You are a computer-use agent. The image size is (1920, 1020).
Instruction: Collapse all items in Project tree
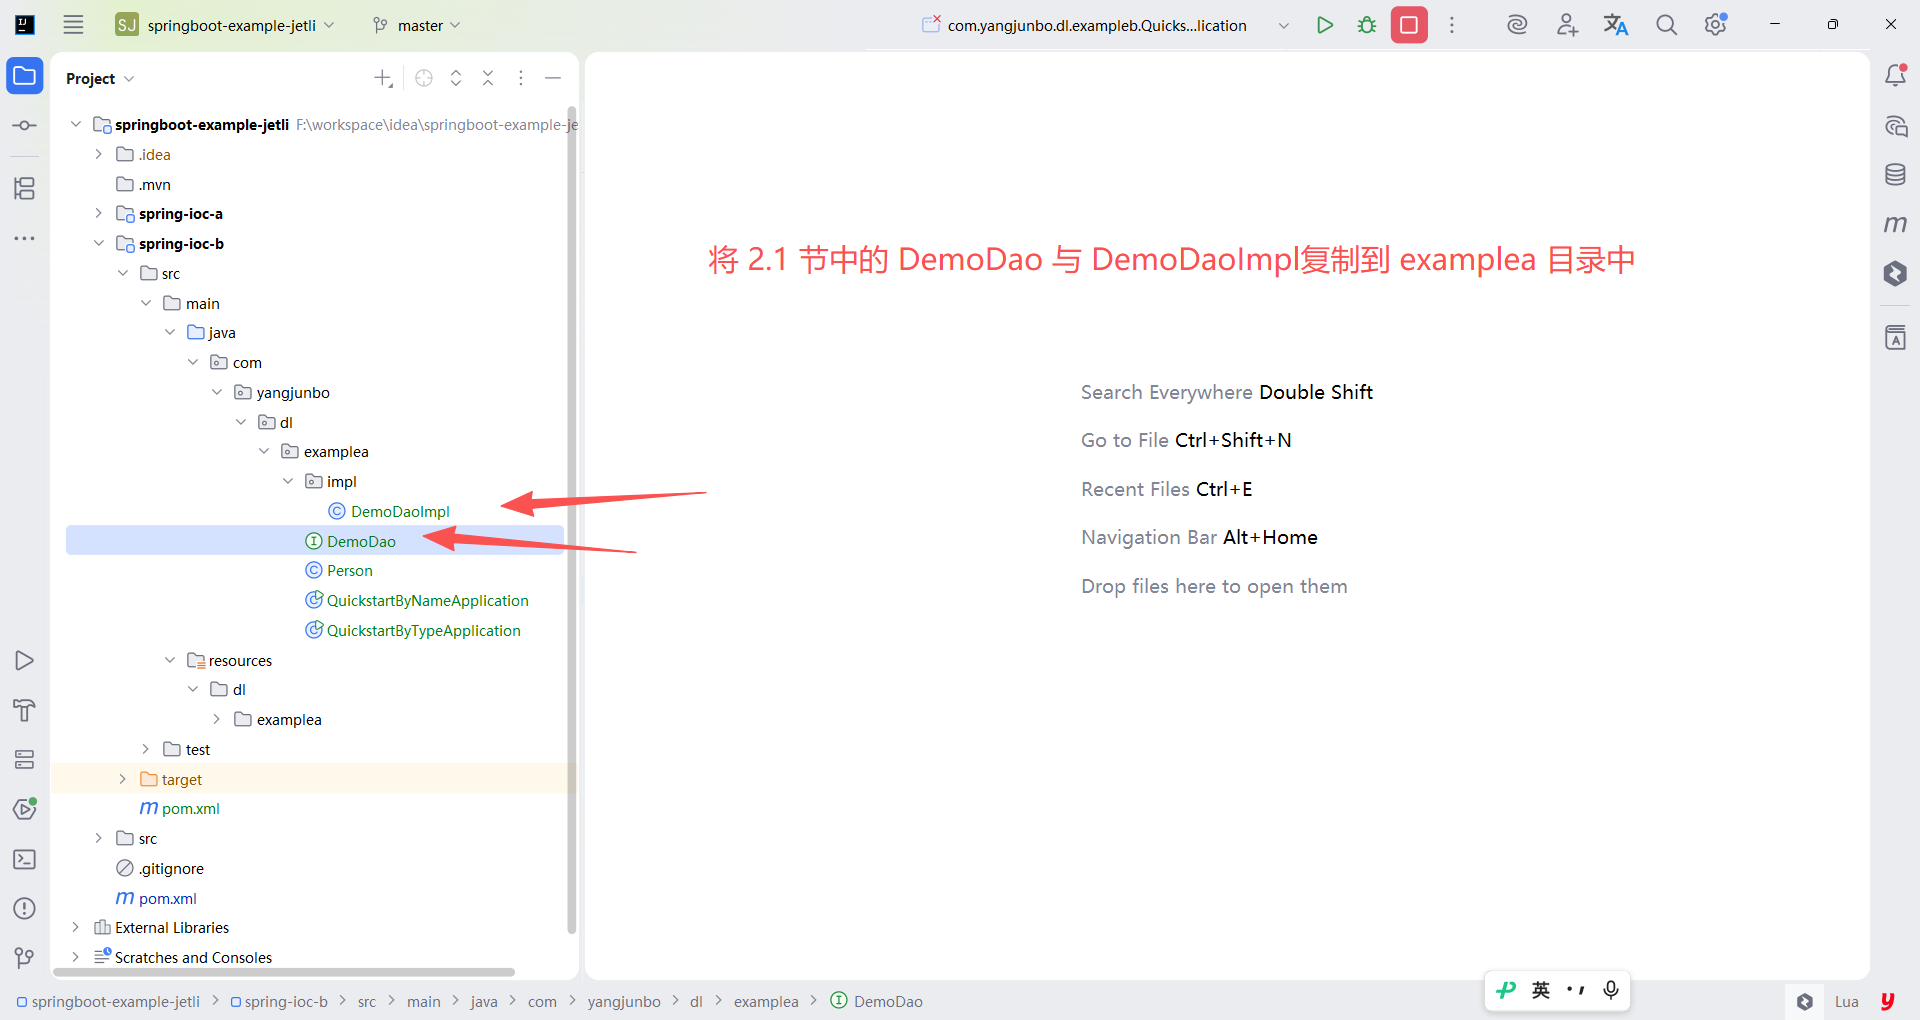point(488,78)
